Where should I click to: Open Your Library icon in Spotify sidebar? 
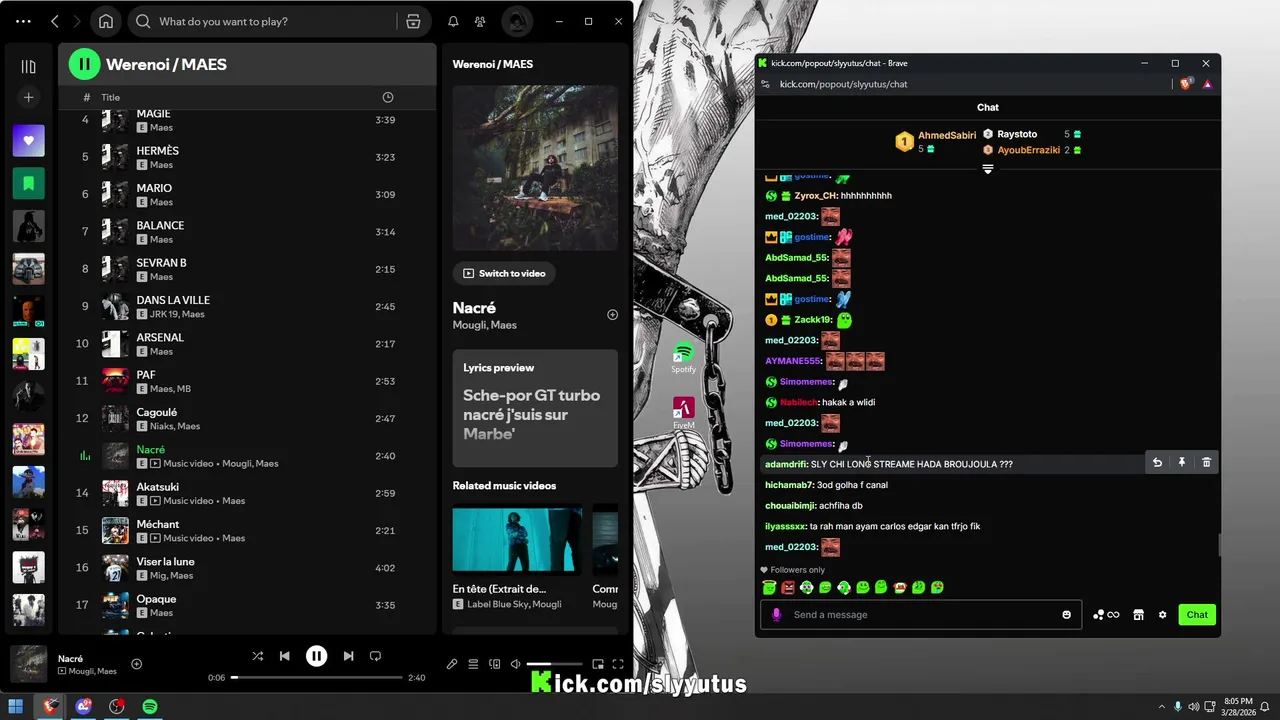28,67
